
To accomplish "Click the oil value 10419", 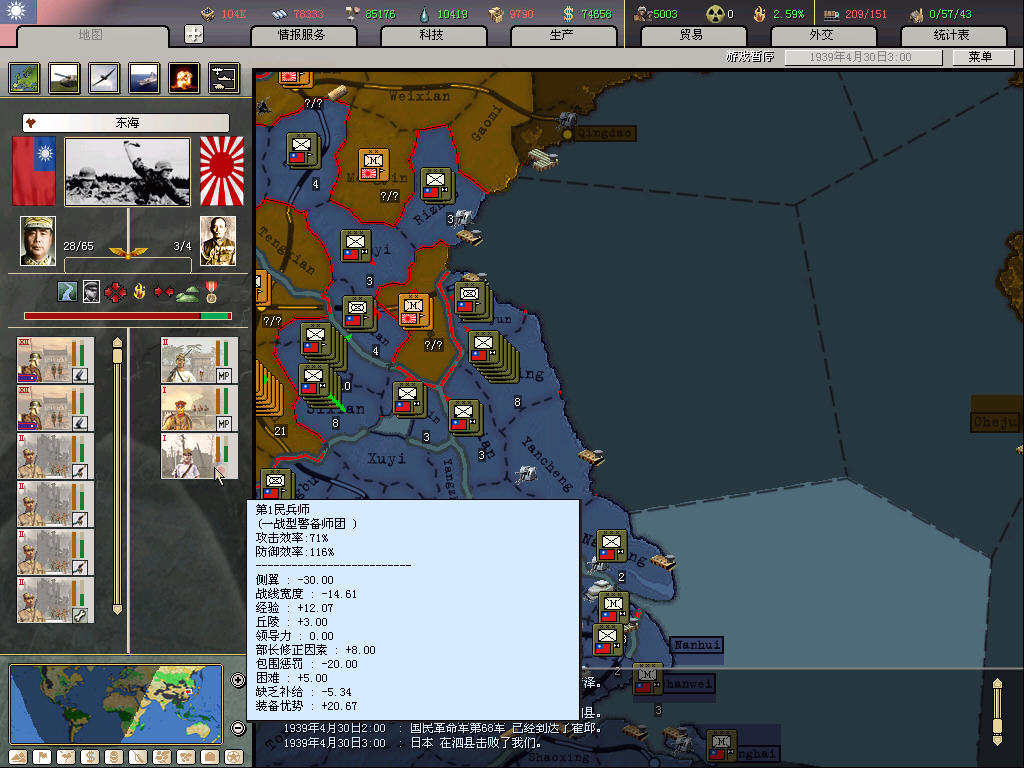I will [453, 14].
